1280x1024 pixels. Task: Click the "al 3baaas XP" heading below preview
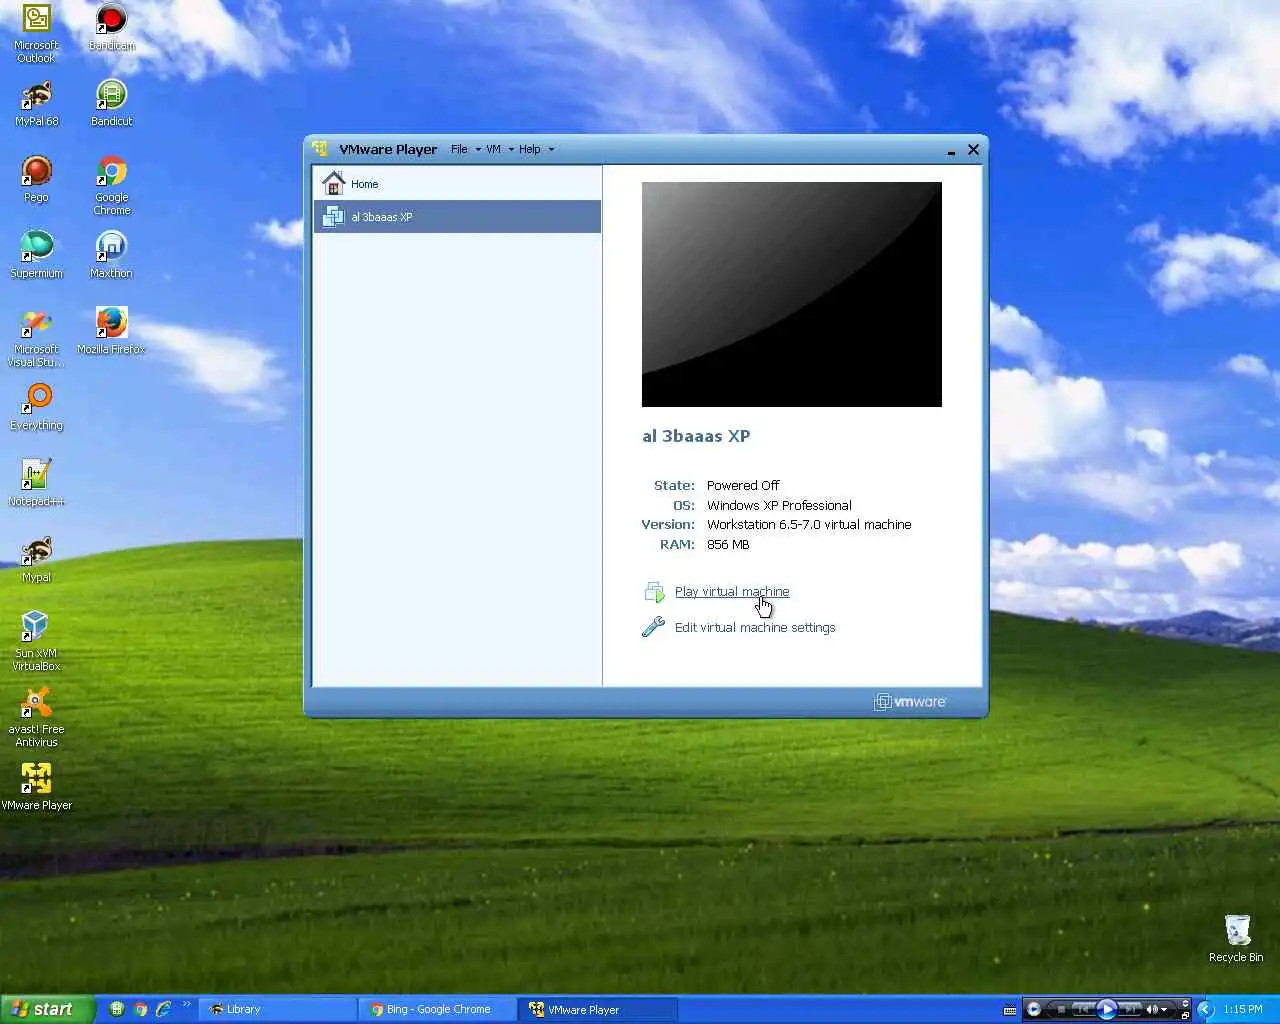(x=696, y=436)
